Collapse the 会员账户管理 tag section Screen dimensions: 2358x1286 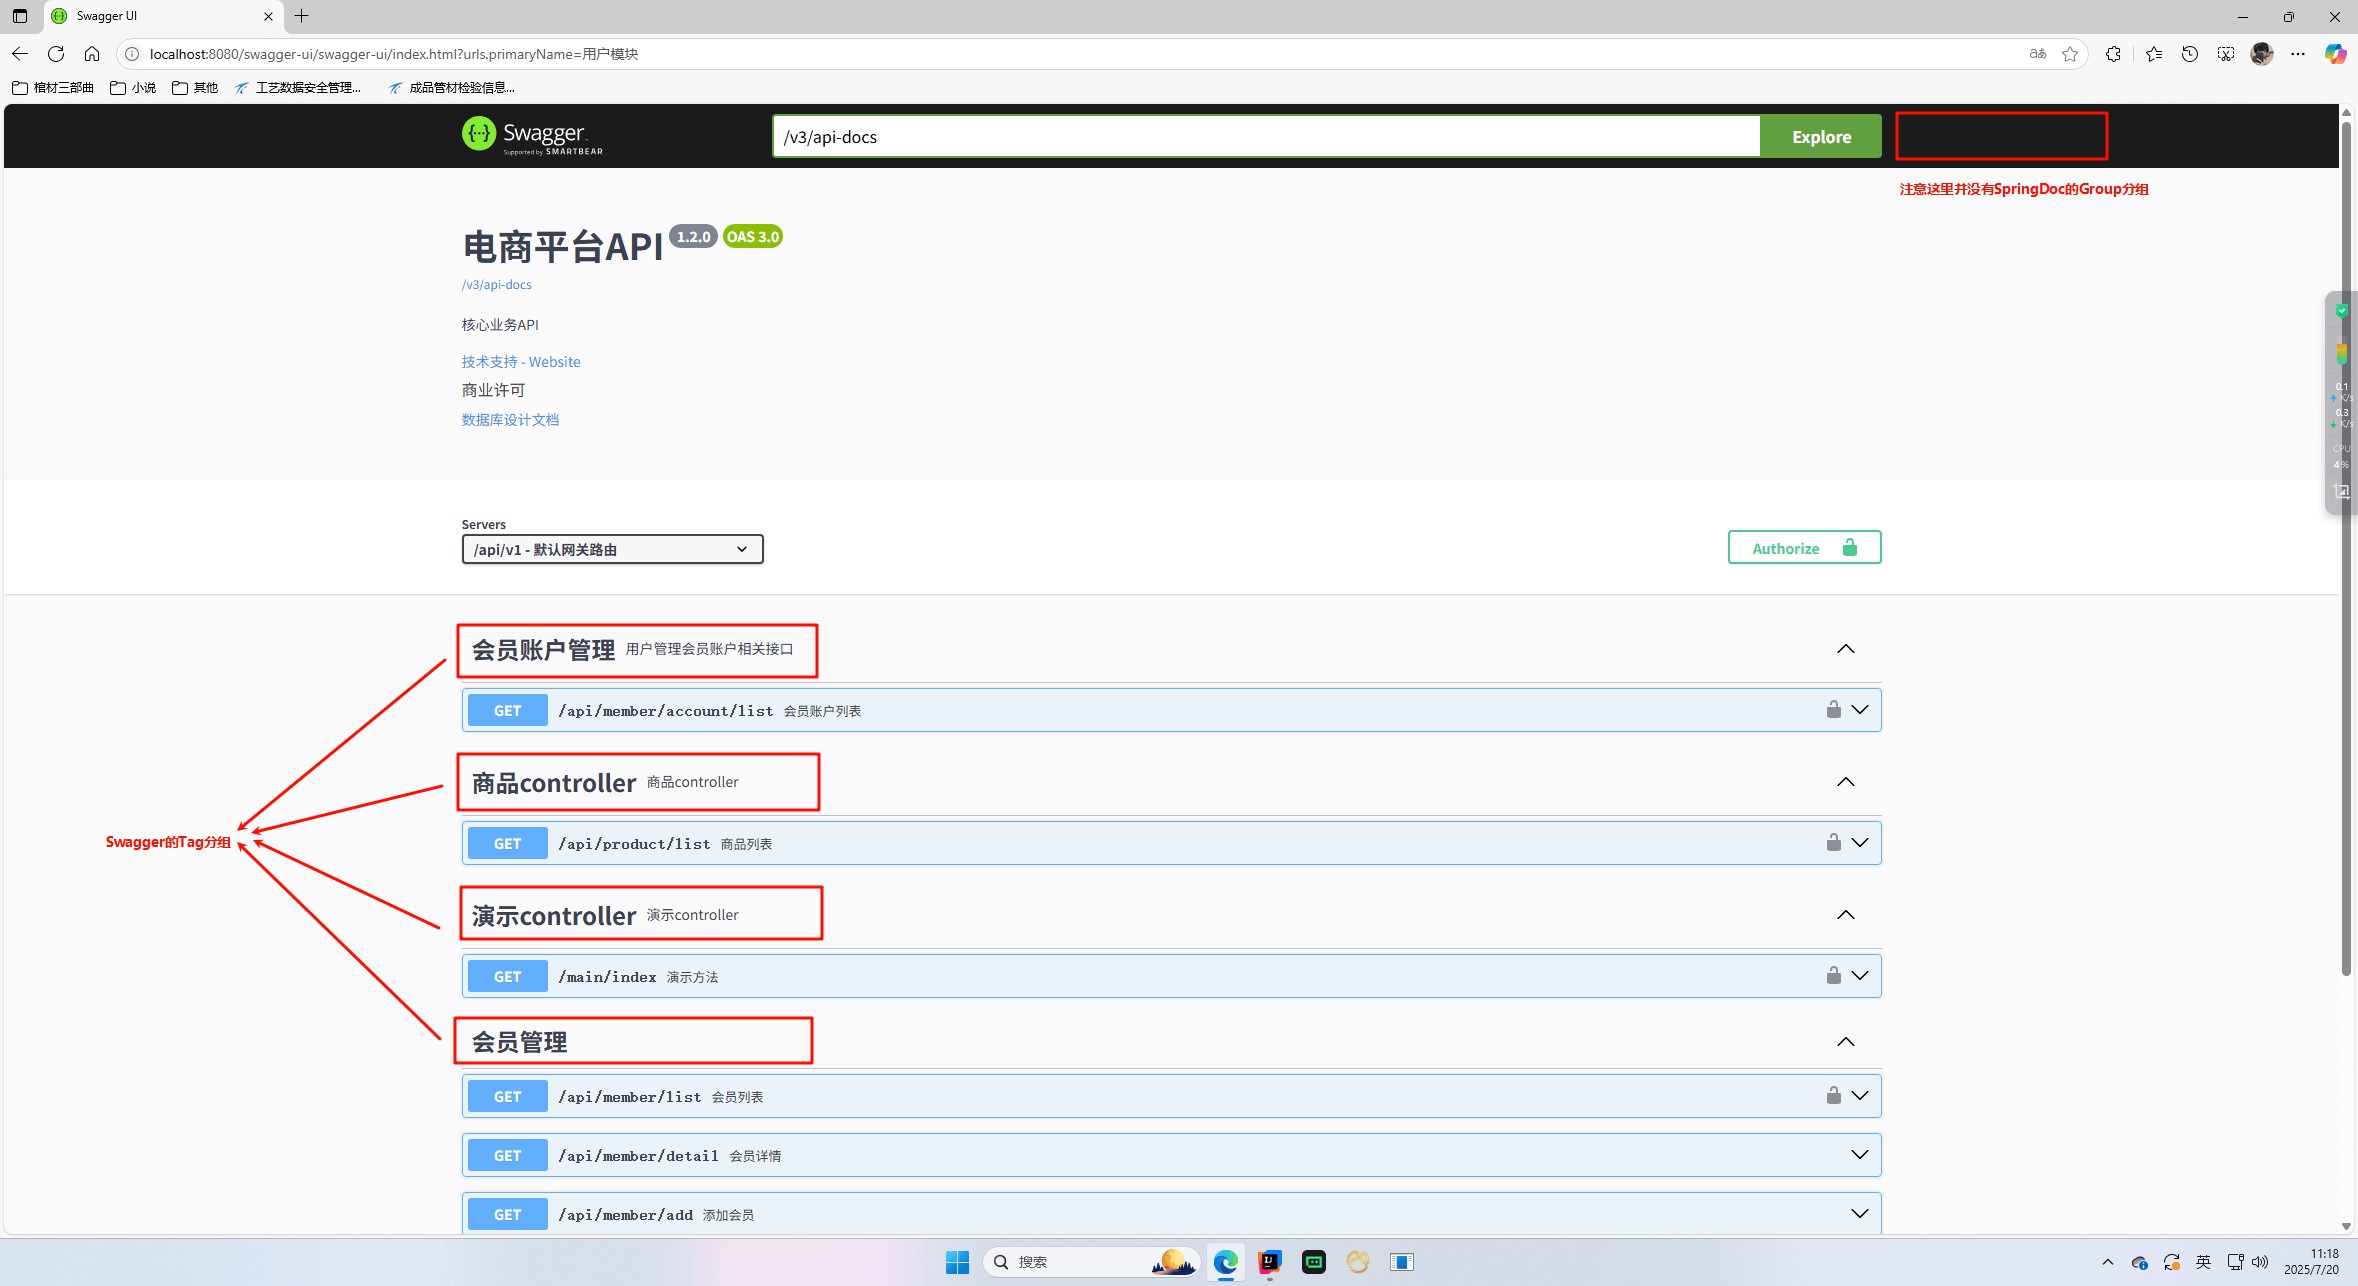[1845, 649]
